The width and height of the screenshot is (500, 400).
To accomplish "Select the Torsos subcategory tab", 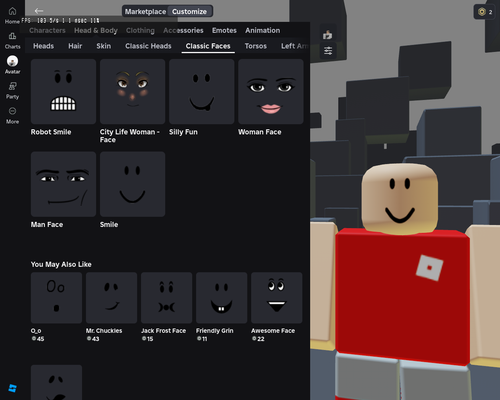I will coord(256,46).
